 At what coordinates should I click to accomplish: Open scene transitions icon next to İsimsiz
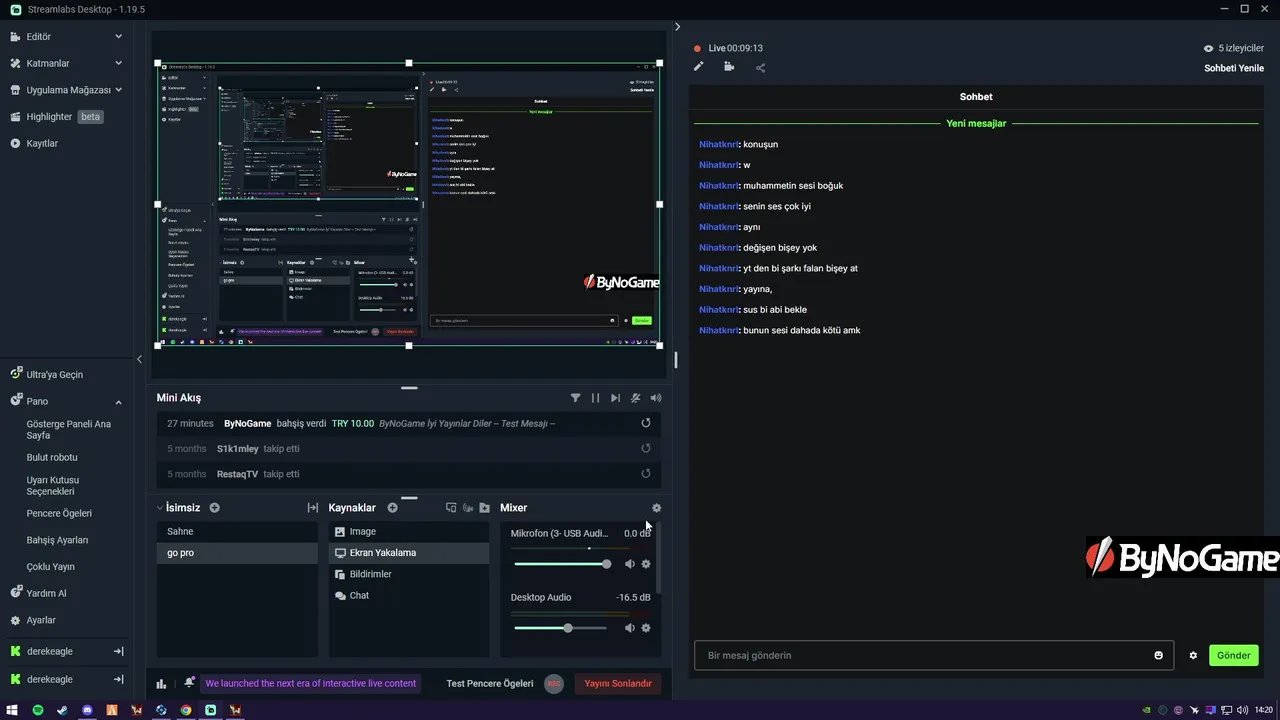(312, 508)
